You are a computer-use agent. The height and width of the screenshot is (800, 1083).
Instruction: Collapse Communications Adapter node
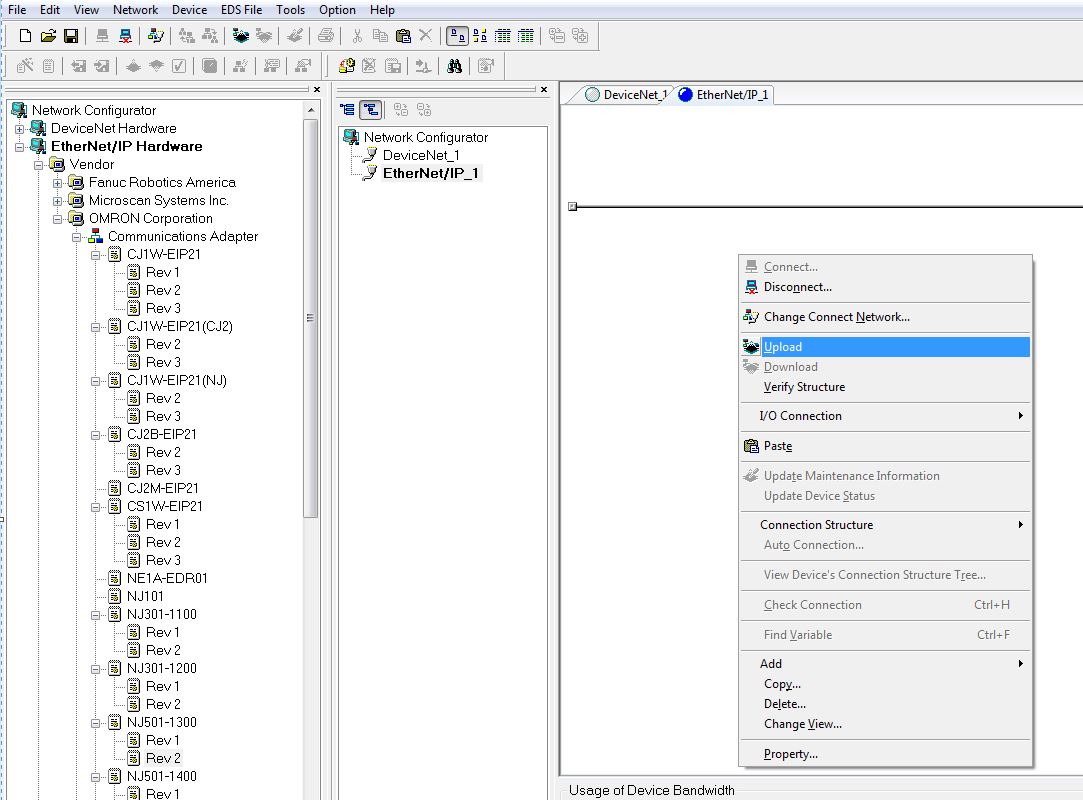(x=77, y=237)
